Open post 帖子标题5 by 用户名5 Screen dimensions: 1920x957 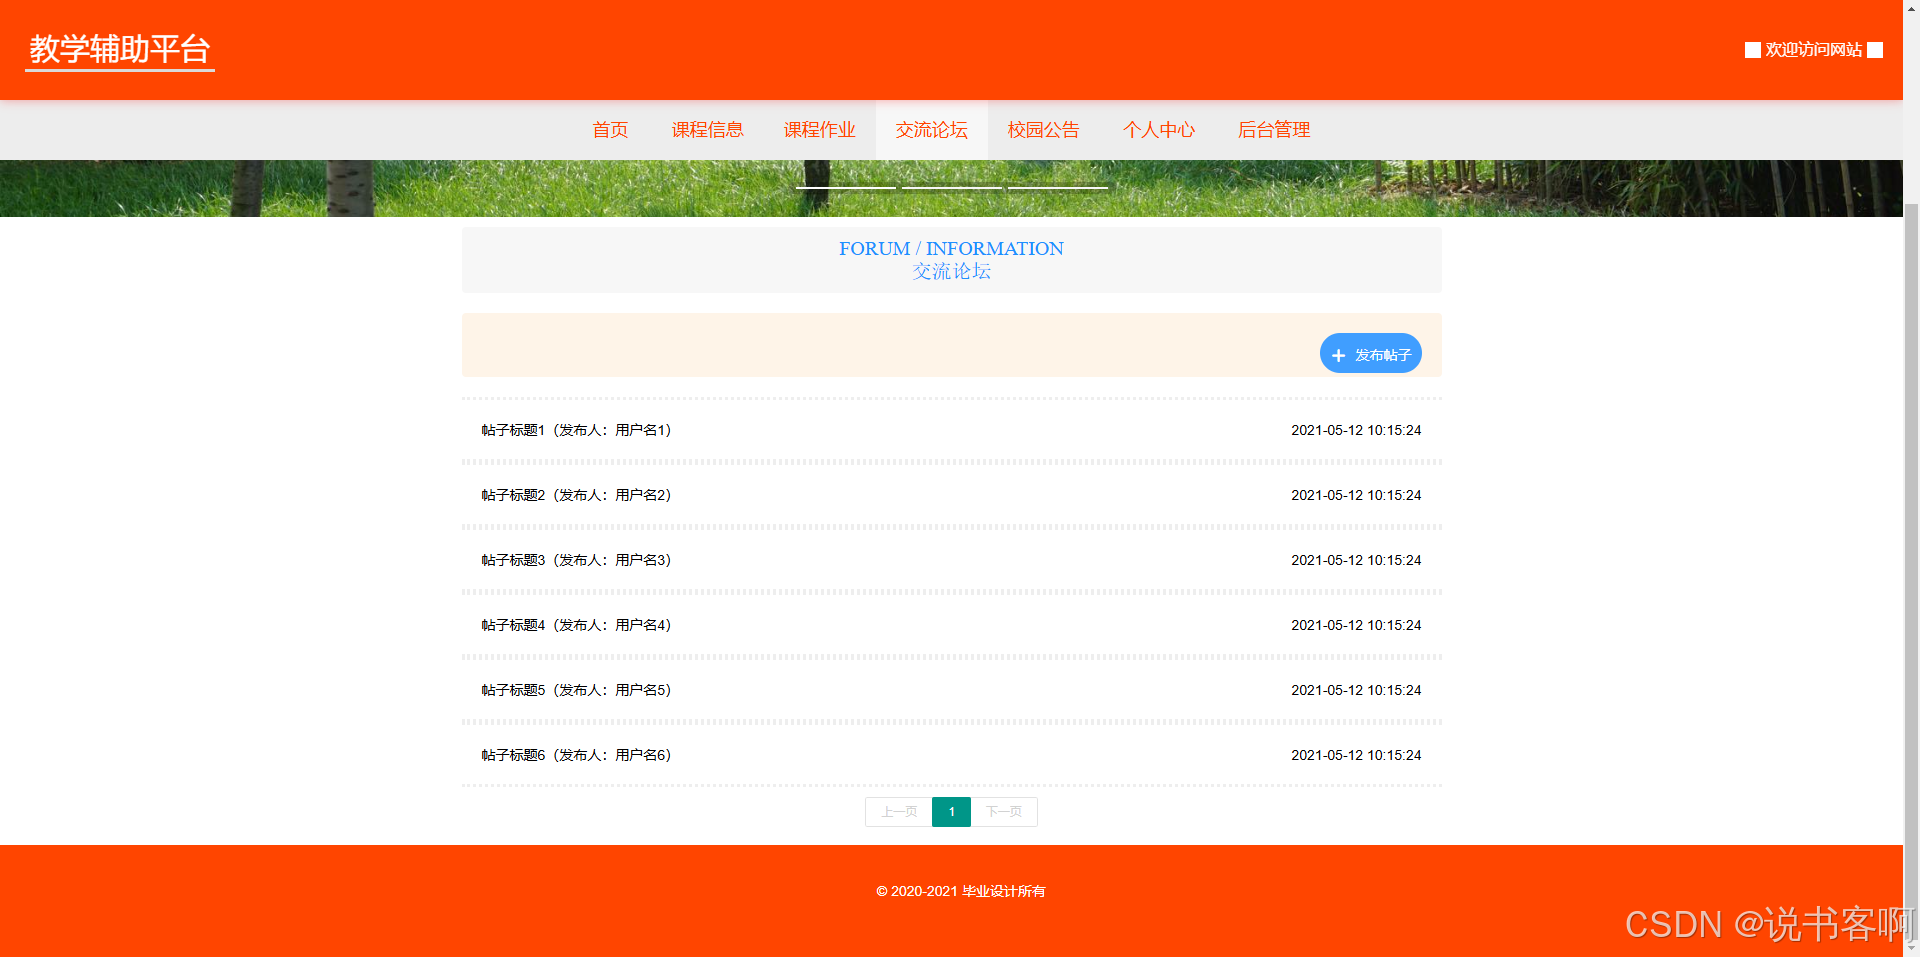click(x=576, y=690)
